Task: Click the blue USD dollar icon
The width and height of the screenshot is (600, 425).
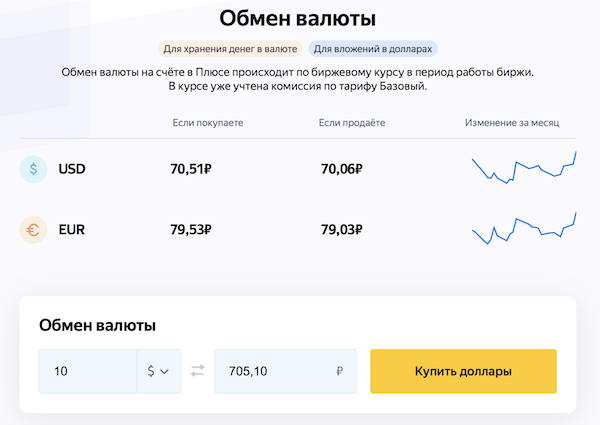Action: 33,169
